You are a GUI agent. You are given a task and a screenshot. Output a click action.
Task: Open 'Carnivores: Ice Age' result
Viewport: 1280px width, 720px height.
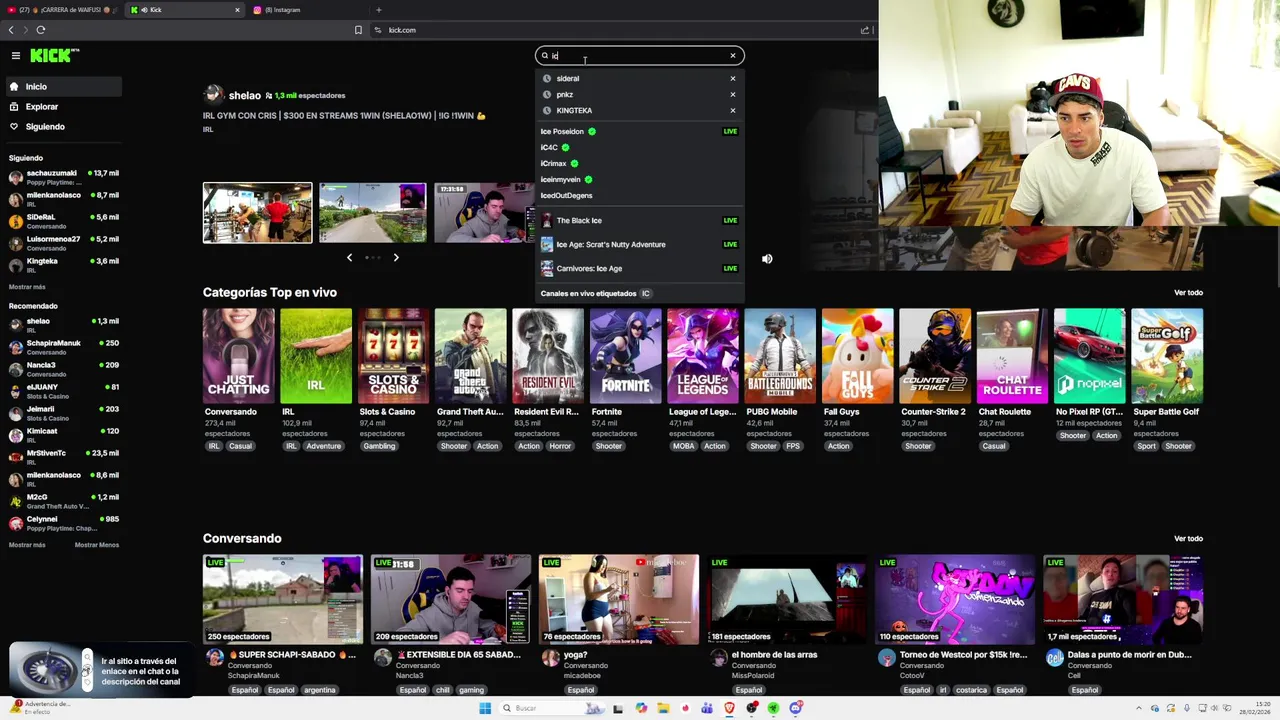(640, 268)
